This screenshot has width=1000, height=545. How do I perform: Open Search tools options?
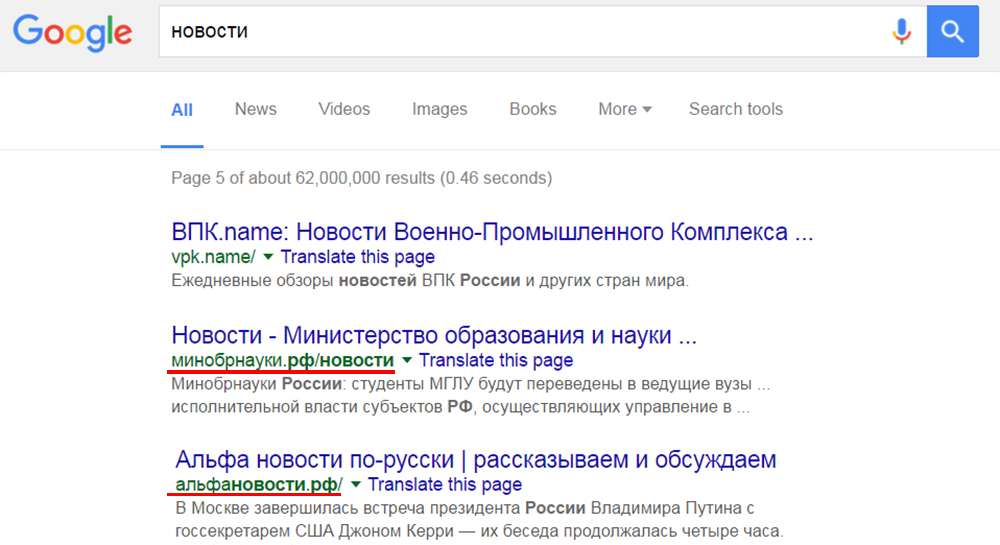click(736, 109)
